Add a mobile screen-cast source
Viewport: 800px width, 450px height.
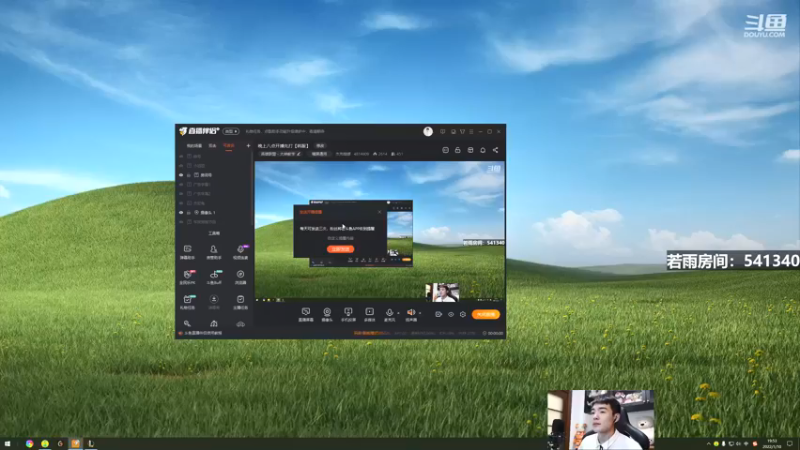pos(348,314)
